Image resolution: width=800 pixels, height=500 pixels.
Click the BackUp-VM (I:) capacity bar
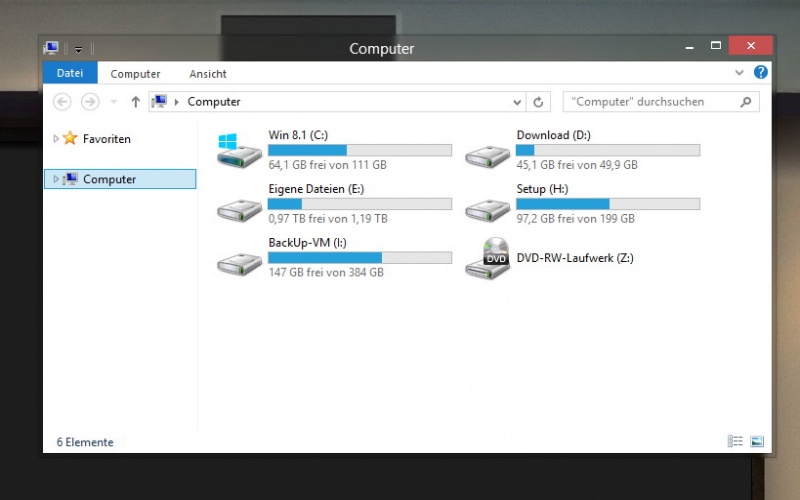(x=360, y=258)
